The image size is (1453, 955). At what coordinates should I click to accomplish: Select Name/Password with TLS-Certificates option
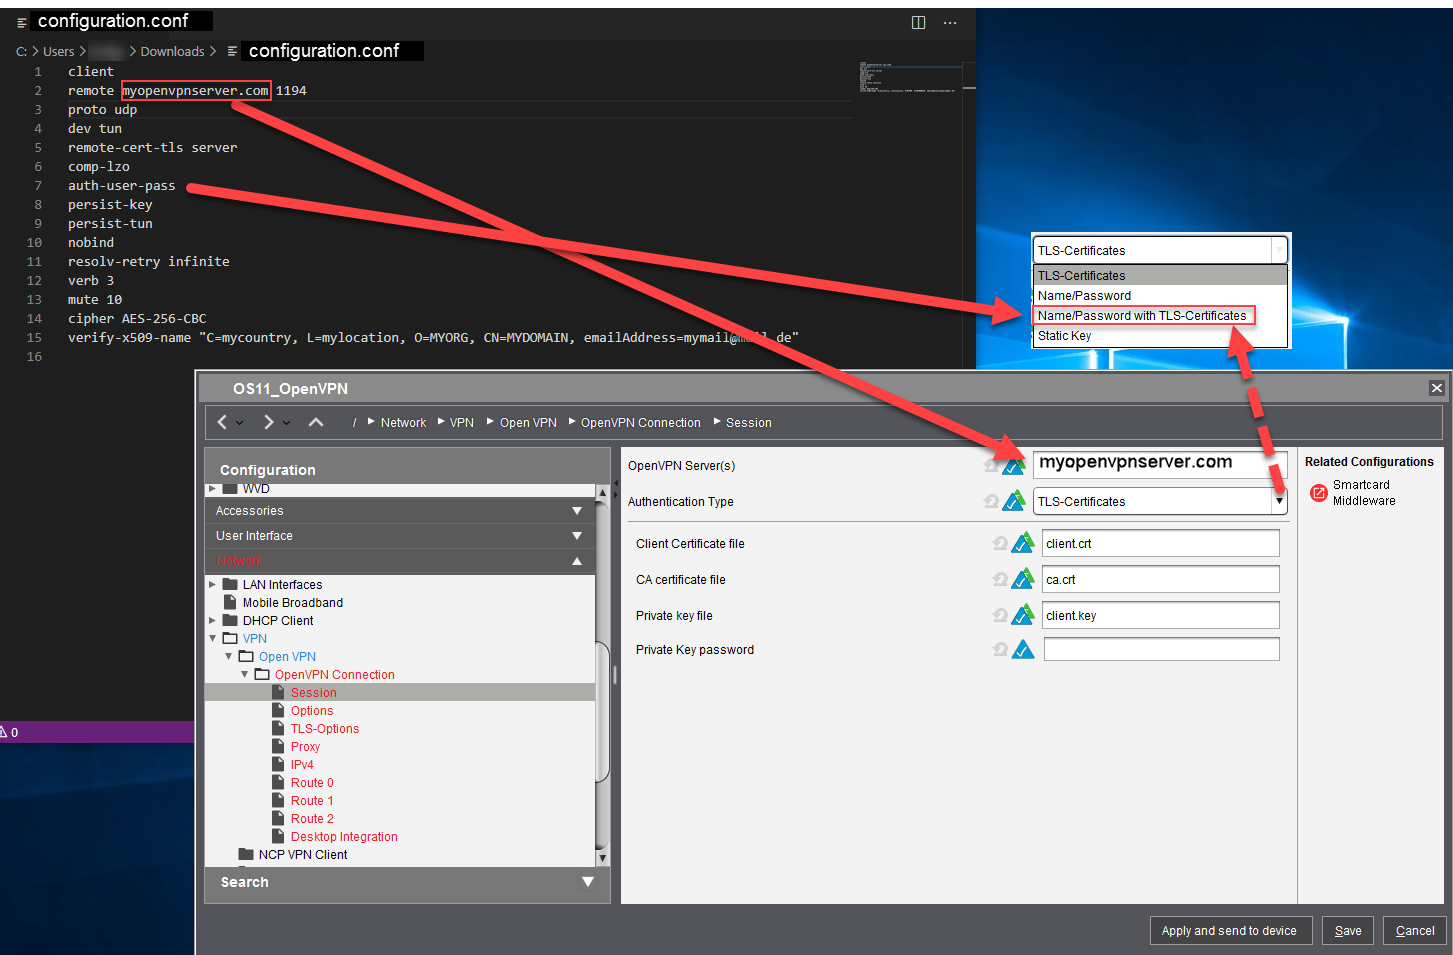(x=1142, y=315)
